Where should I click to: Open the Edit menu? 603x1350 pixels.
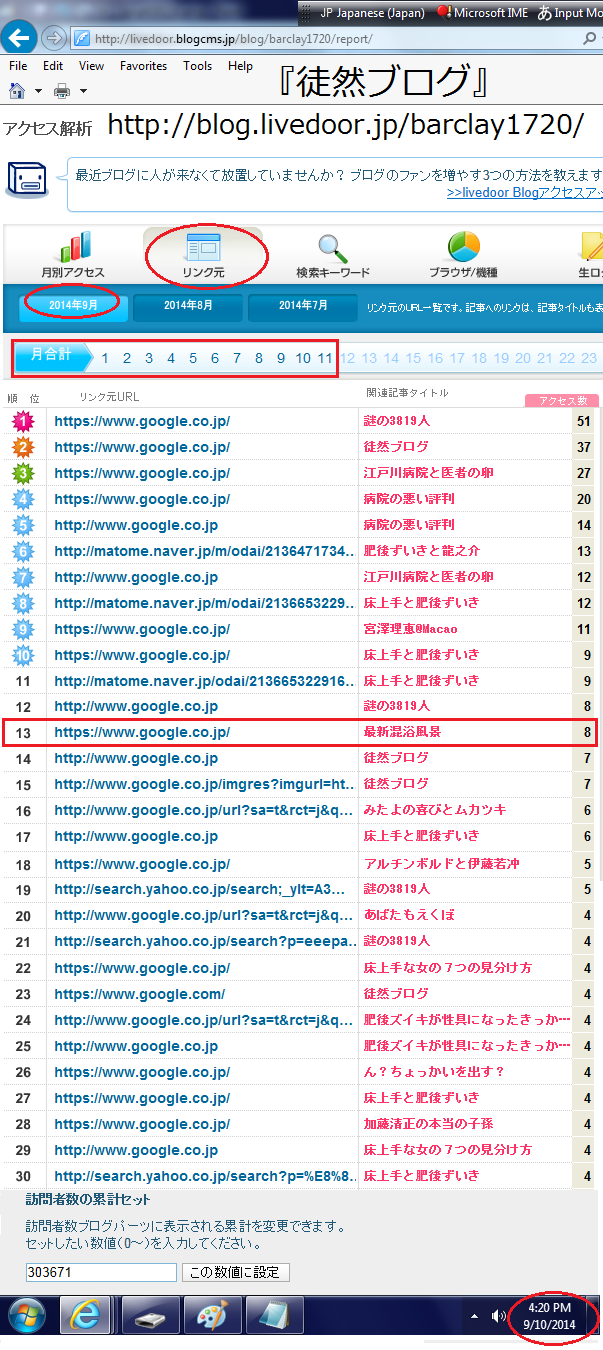(53, 66)
